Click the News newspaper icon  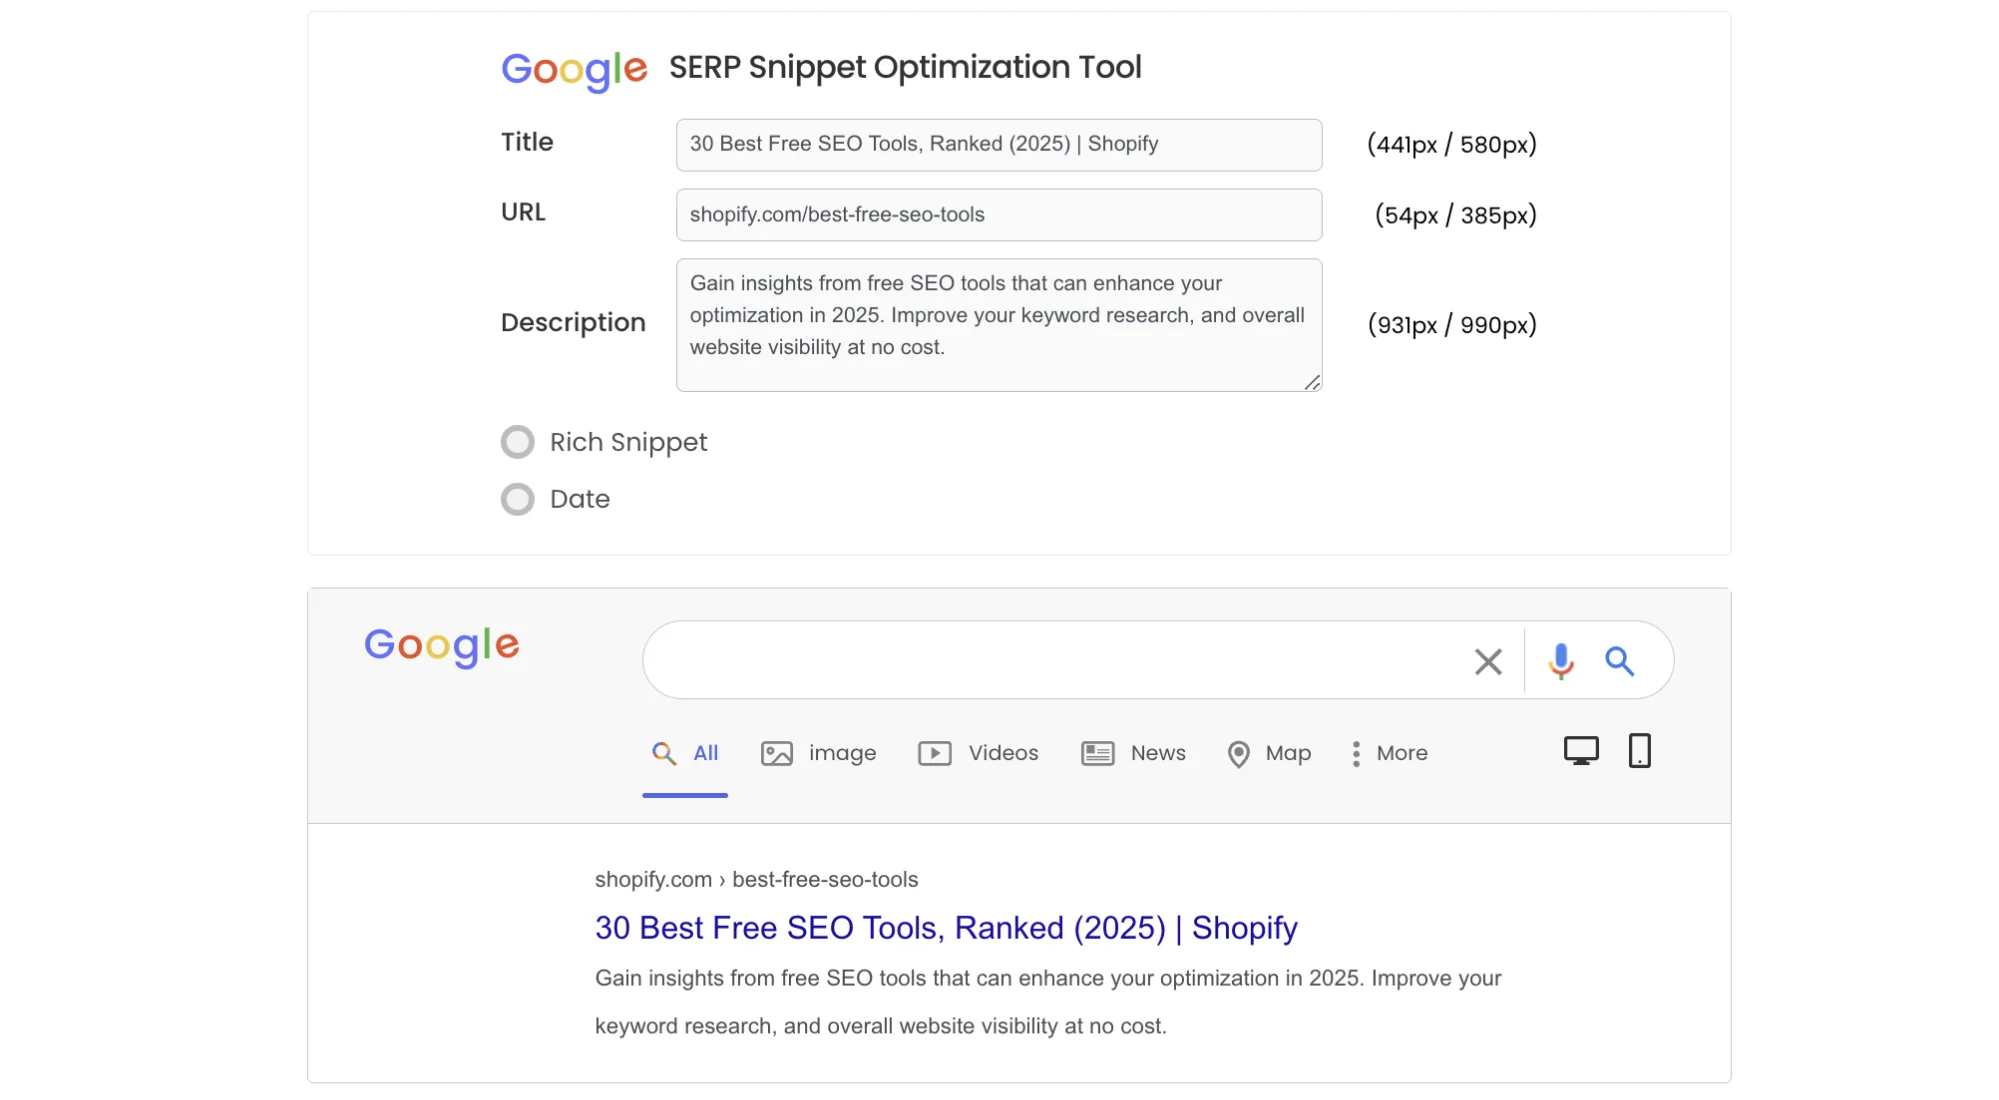(x=1096, y=753)
